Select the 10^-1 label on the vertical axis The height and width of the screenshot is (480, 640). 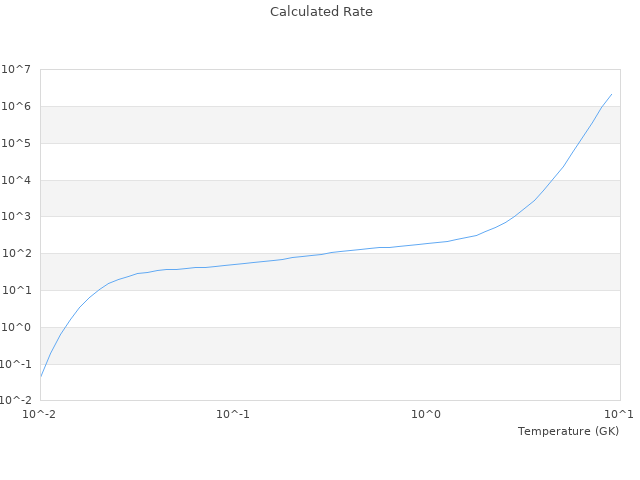(15, 364)
